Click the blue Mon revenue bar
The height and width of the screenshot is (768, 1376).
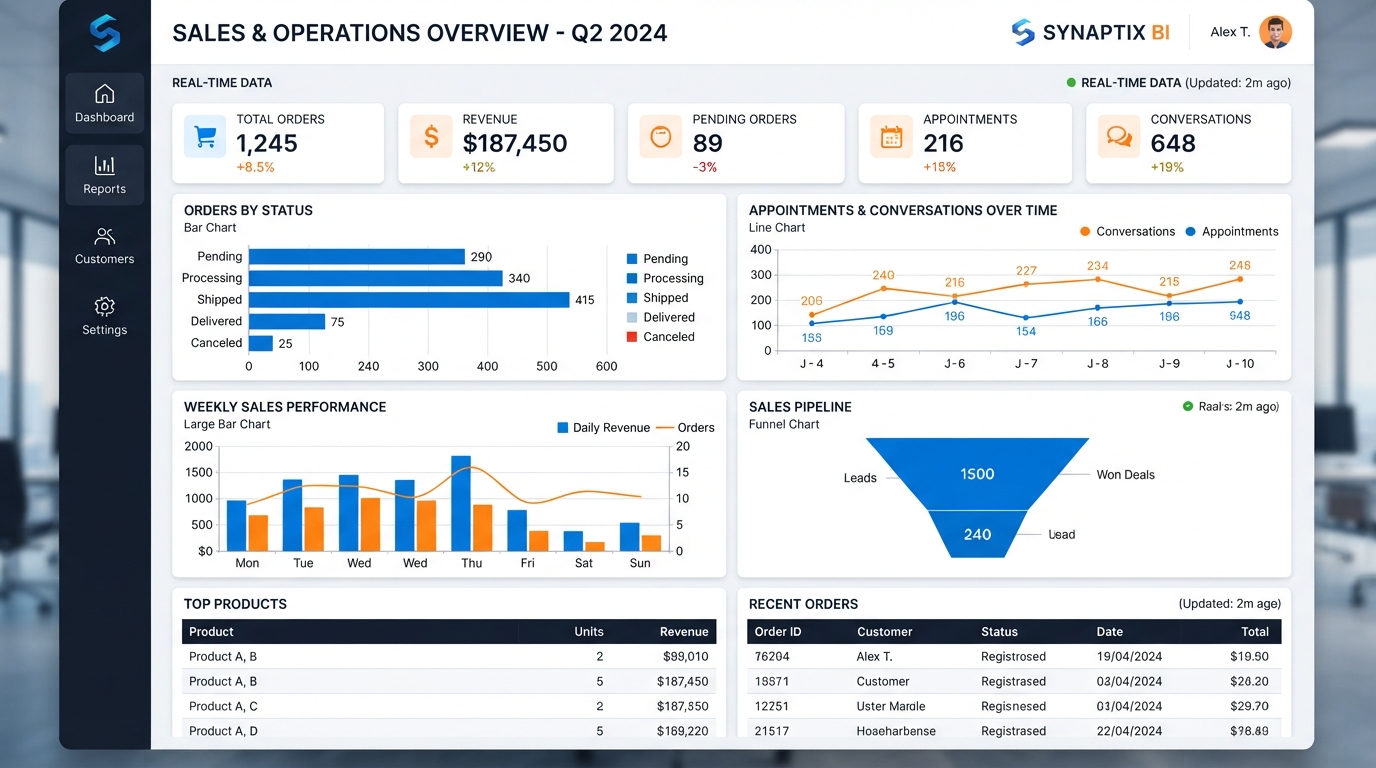[237, 525]
